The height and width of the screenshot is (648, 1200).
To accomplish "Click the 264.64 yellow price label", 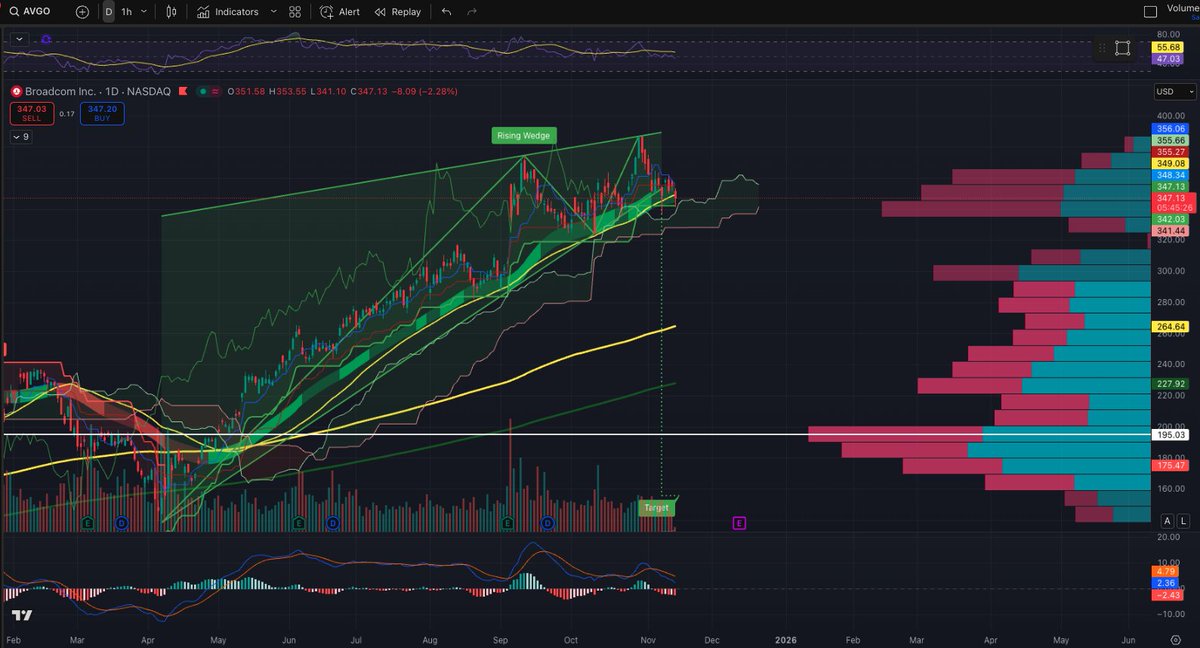I will [1168, 326].
